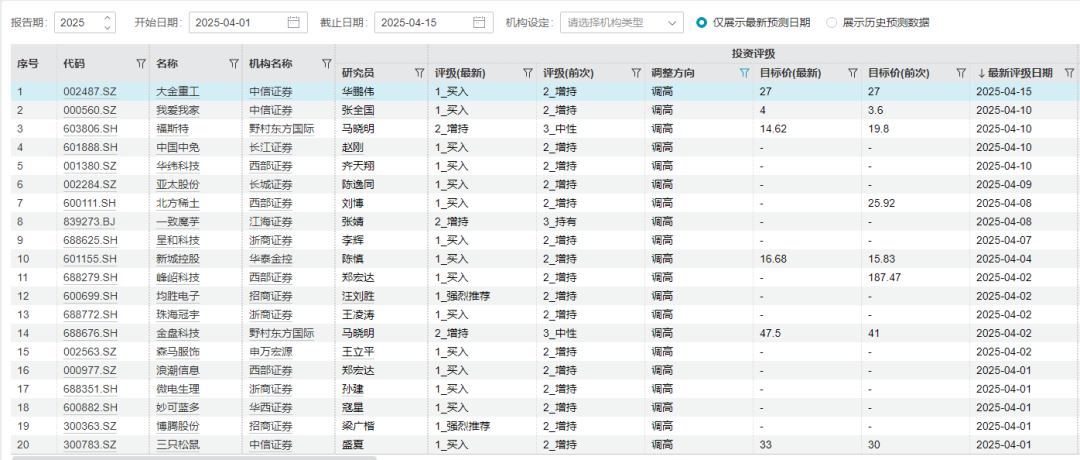Increase 报告期 year with up arrow
1080x460 pixels.
[108, 18]
